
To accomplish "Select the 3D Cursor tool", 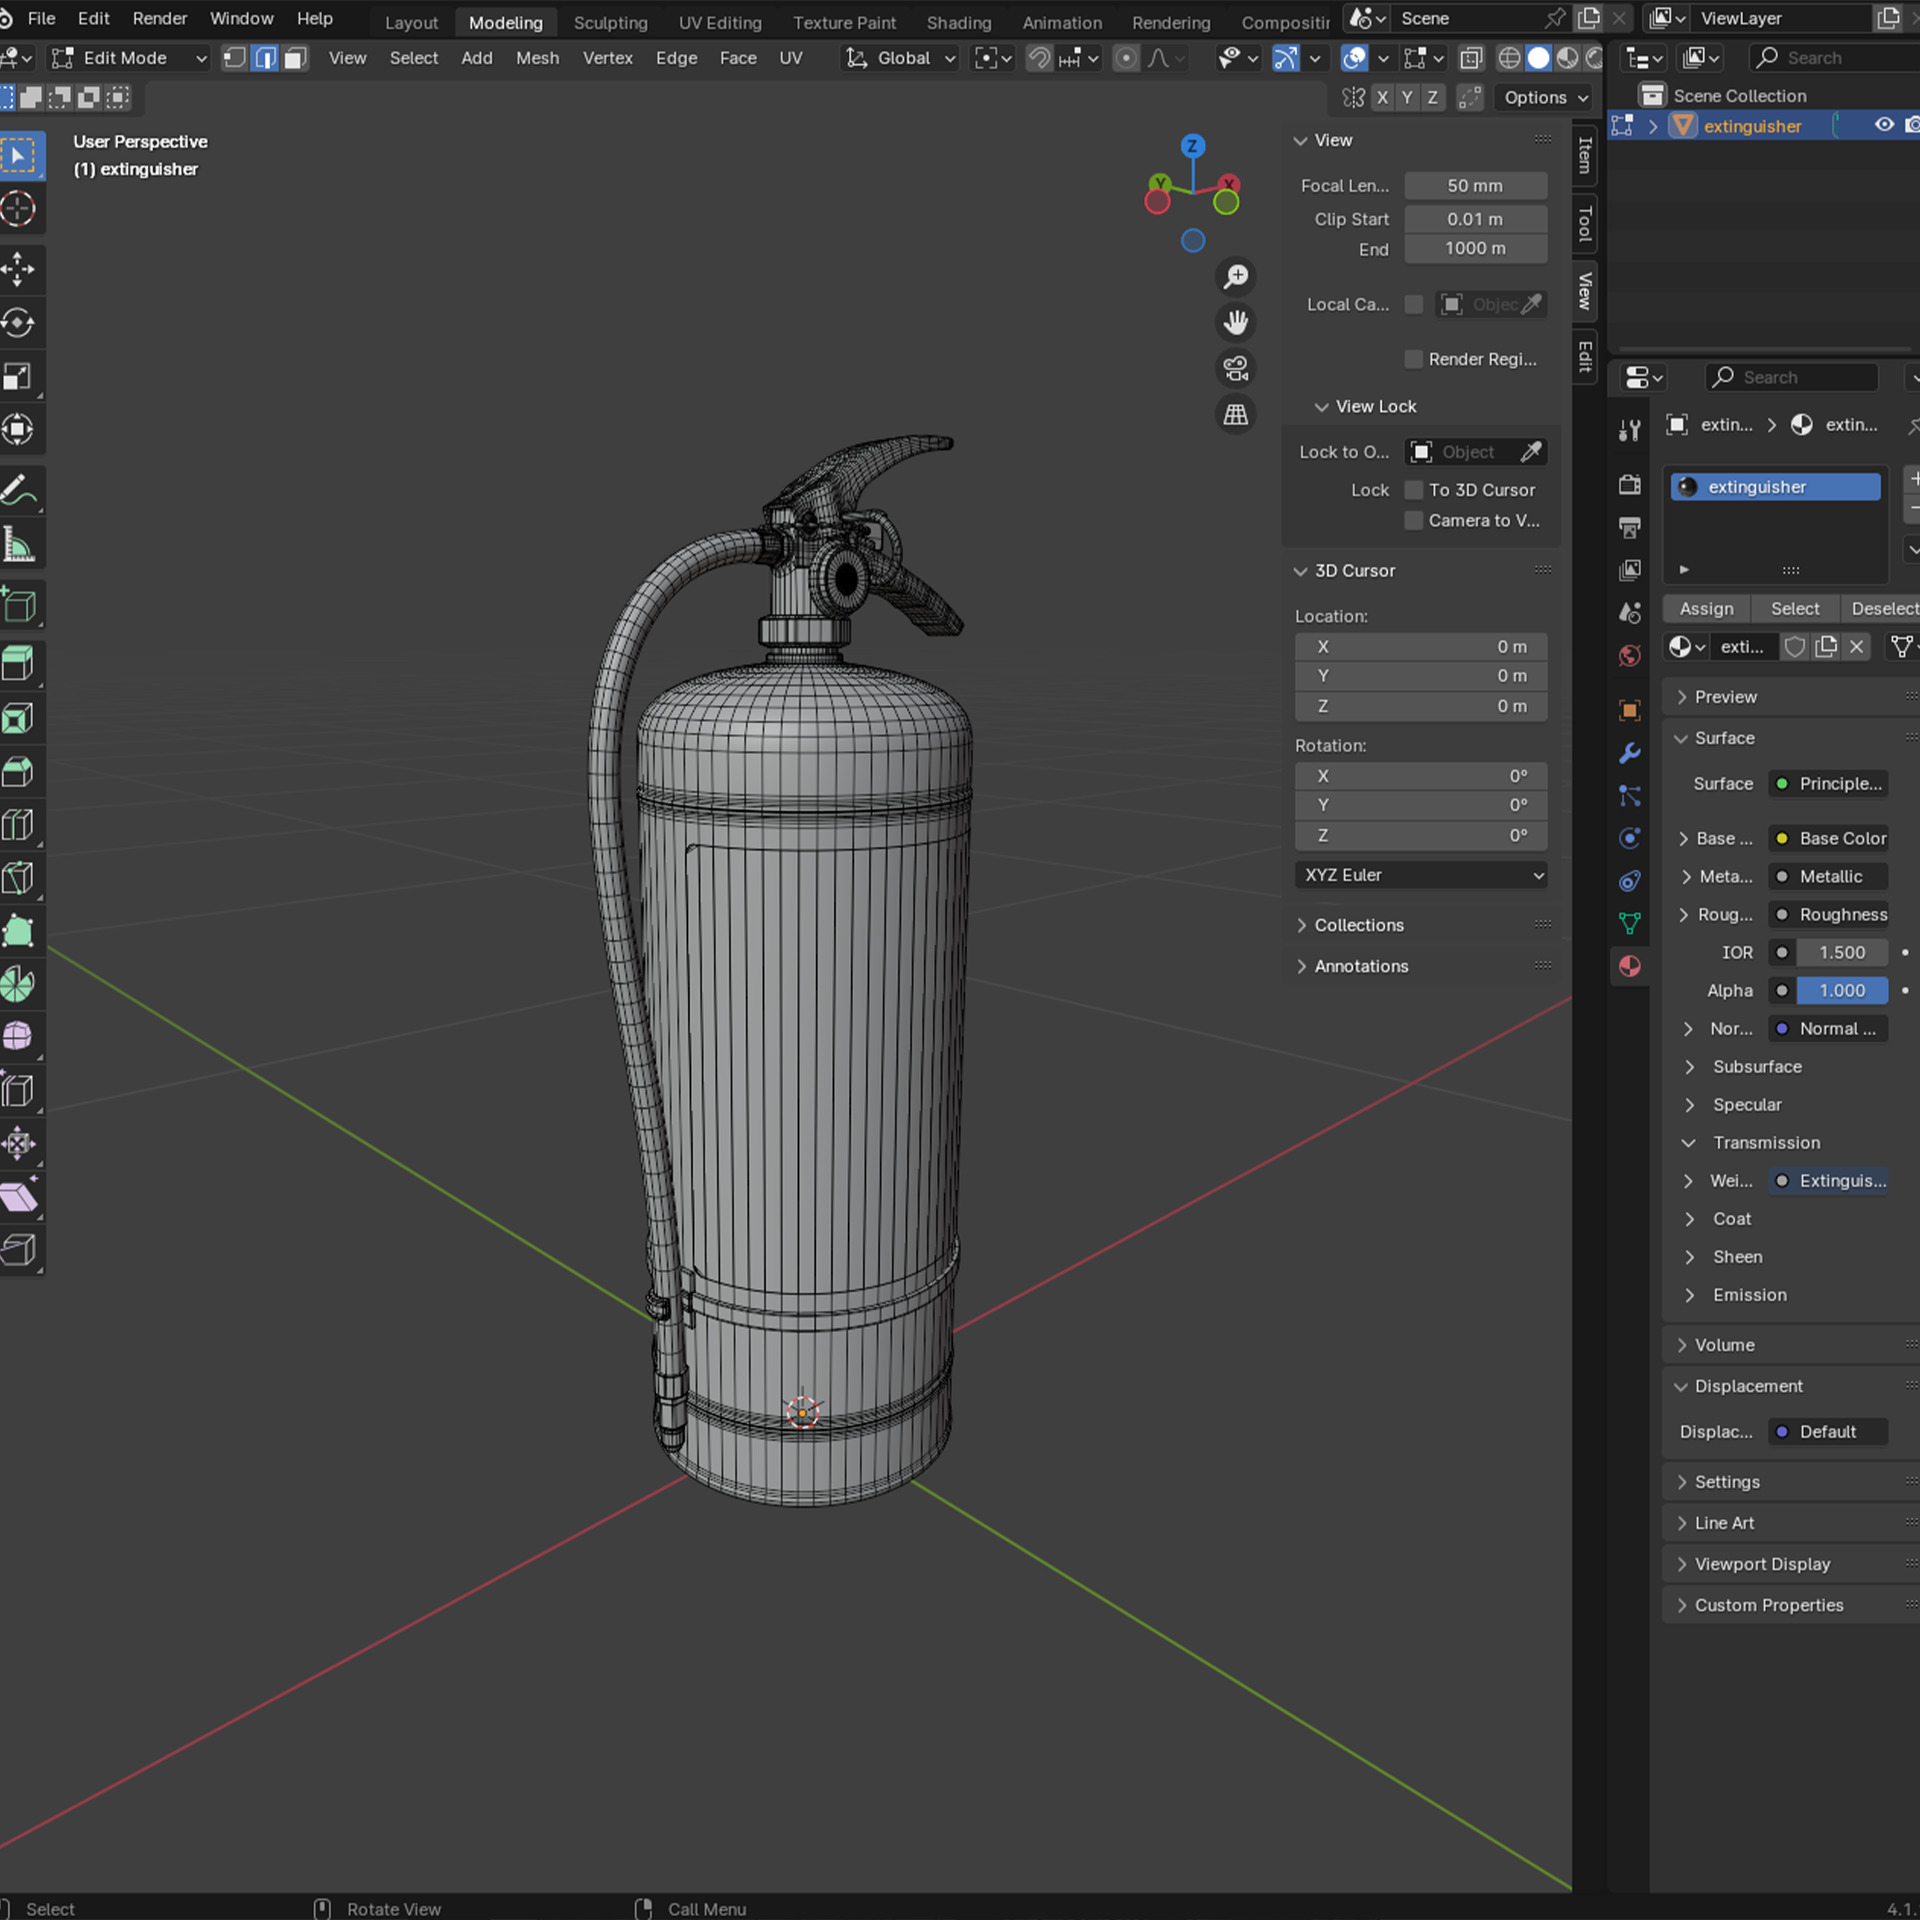I will tap(19, 209).
